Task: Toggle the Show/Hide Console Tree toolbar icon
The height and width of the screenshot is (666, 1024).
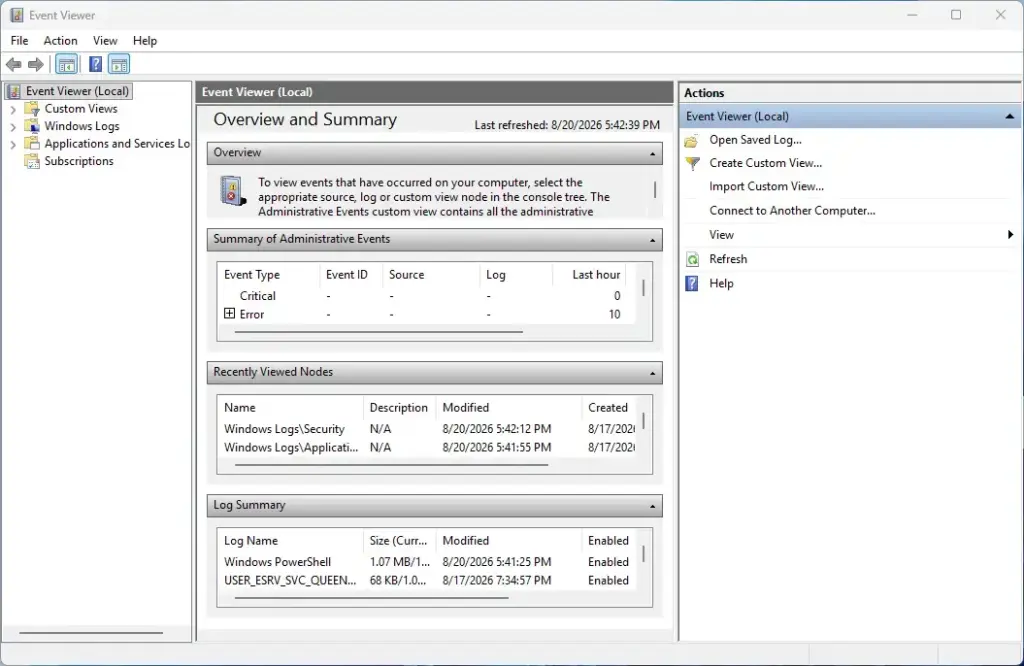Action: click(66, 64)
